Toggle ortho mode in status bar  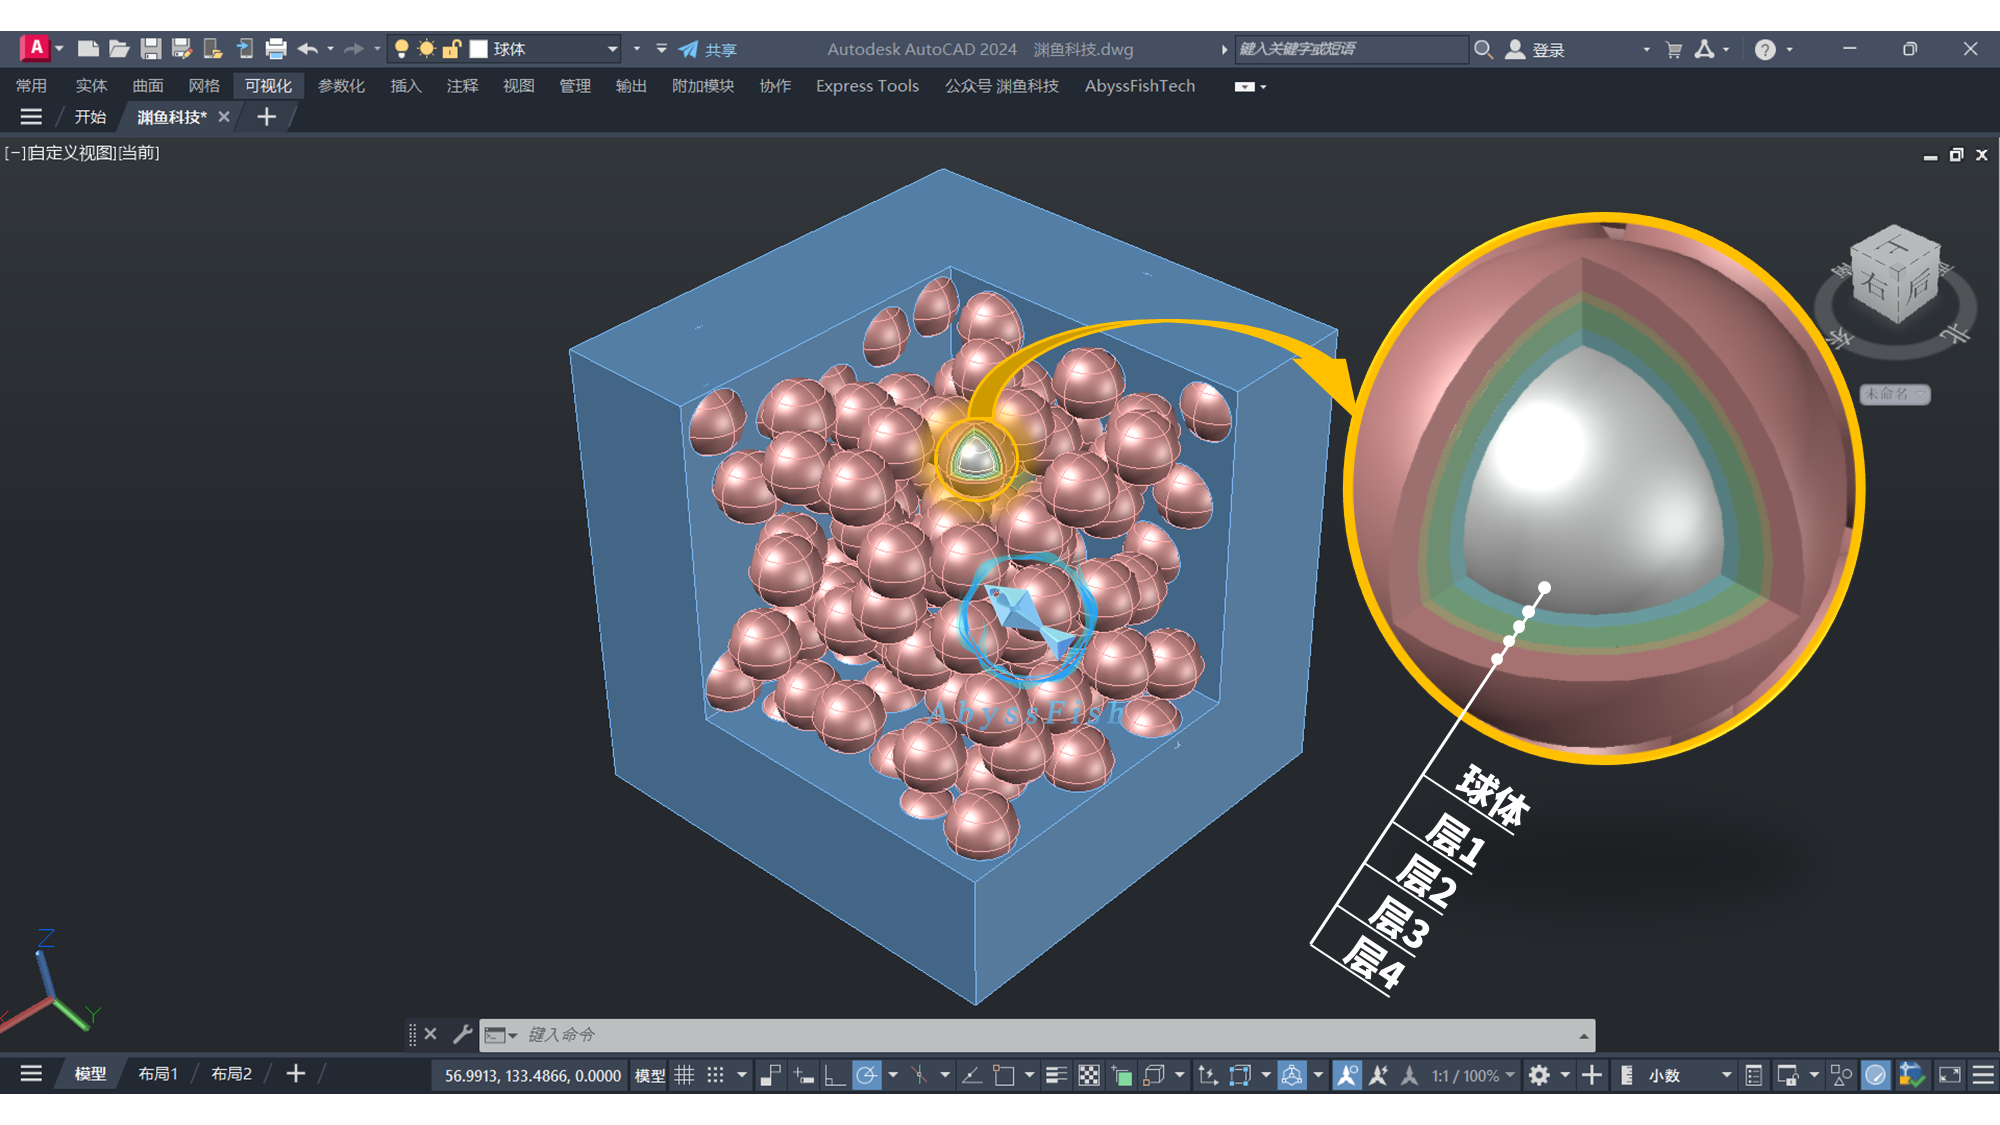click(834, 1075)
